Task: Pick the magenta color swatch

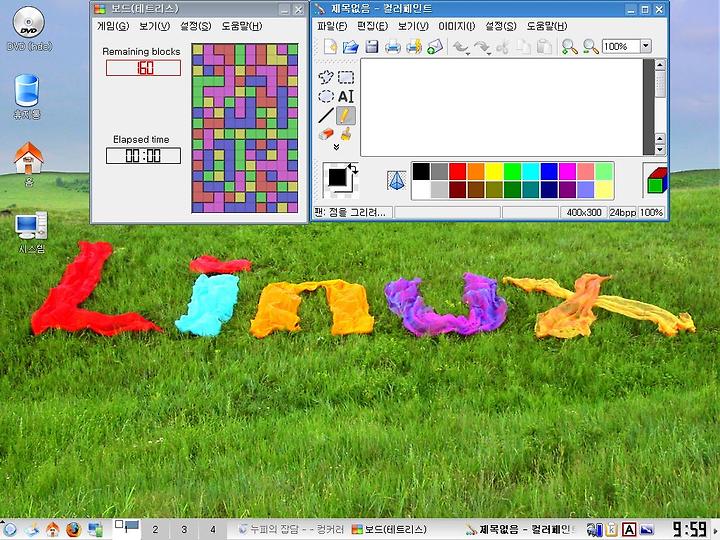Action: [x=568, y=171]
